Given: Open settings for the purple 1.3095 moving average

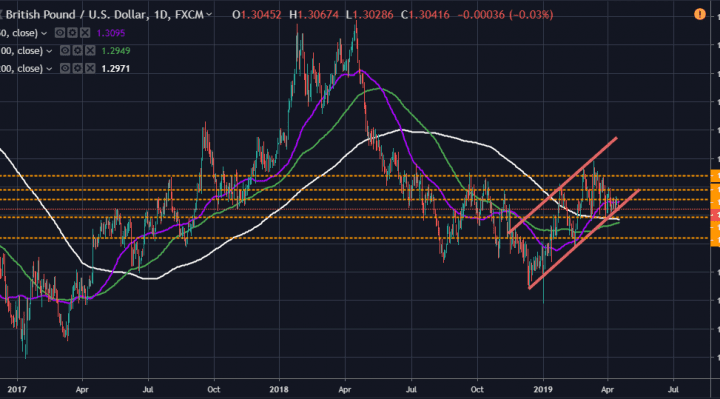Looking at the screenshot, I should [73, 33].
